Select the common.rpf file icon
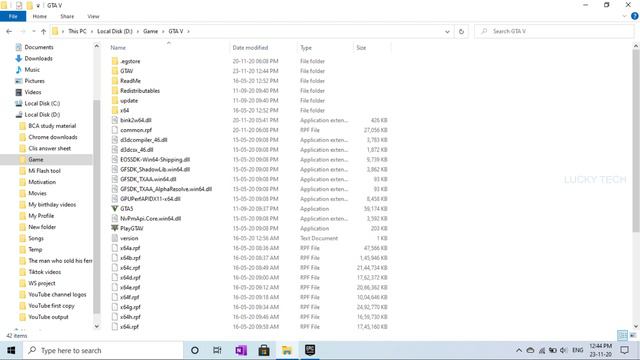The image size is (640, 360). [x=115, y=130]
